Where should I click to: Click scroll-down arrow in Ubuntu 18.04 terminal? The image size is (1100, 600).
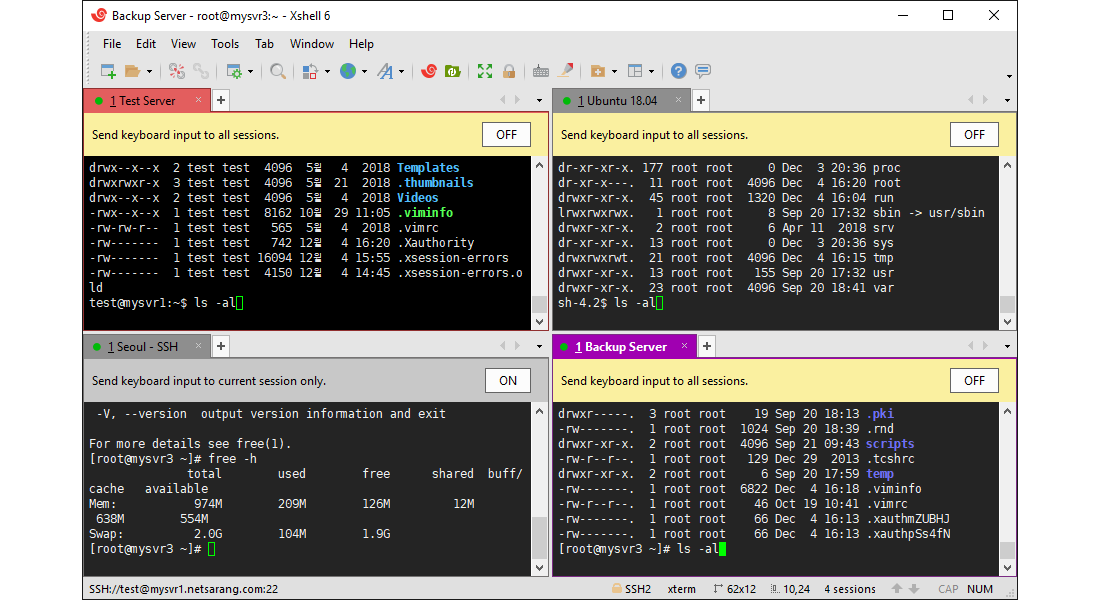click(x=1007, y=322)
